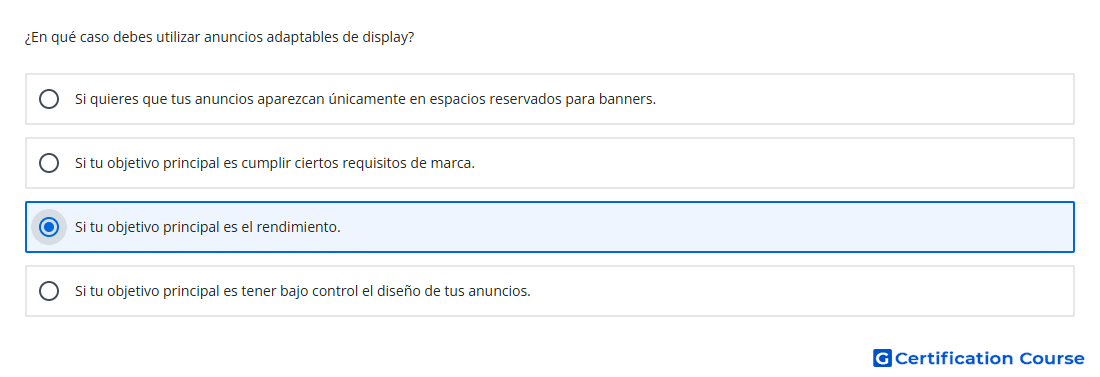Click the selected rendimiento radio button
The width and height of the screenshot is (1100, 377).
click(x=49, y=227)
